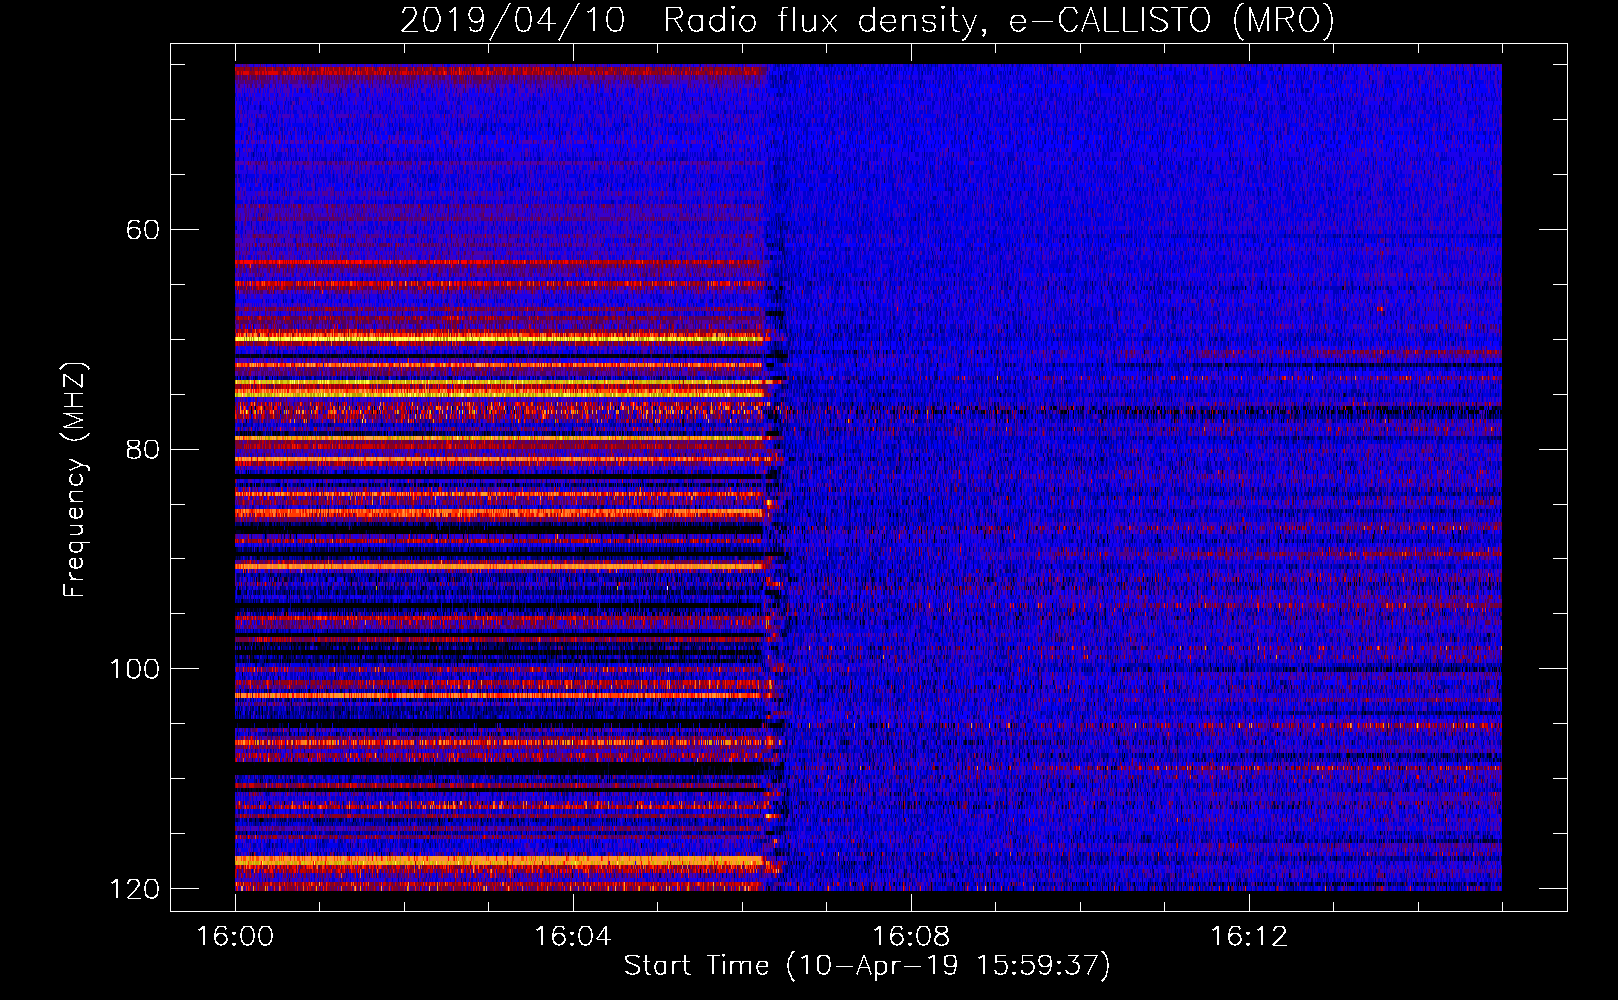
Task: Click the 120 frequency tick label
Action: 134,889
